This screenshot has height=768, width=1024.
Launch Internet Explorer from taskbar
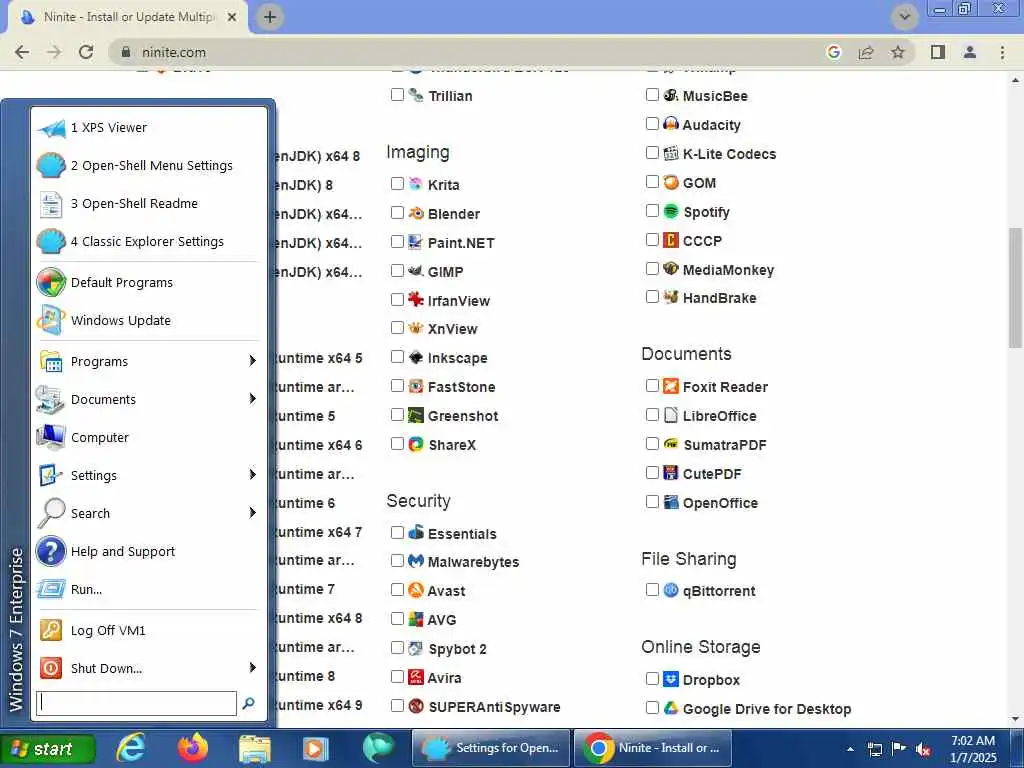[x=131, y=748]
